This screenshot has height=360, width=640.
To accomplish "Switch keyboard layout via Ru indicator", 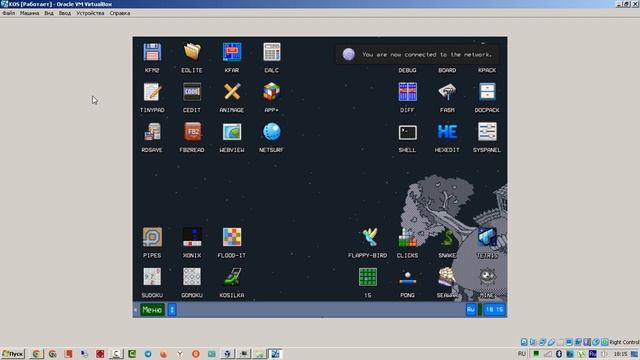I will point(471,309).
